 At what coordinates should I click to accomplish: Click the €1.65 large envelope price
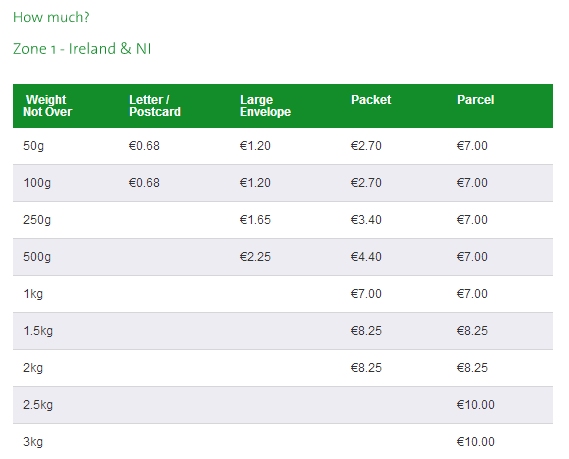[x=255, y=220]
